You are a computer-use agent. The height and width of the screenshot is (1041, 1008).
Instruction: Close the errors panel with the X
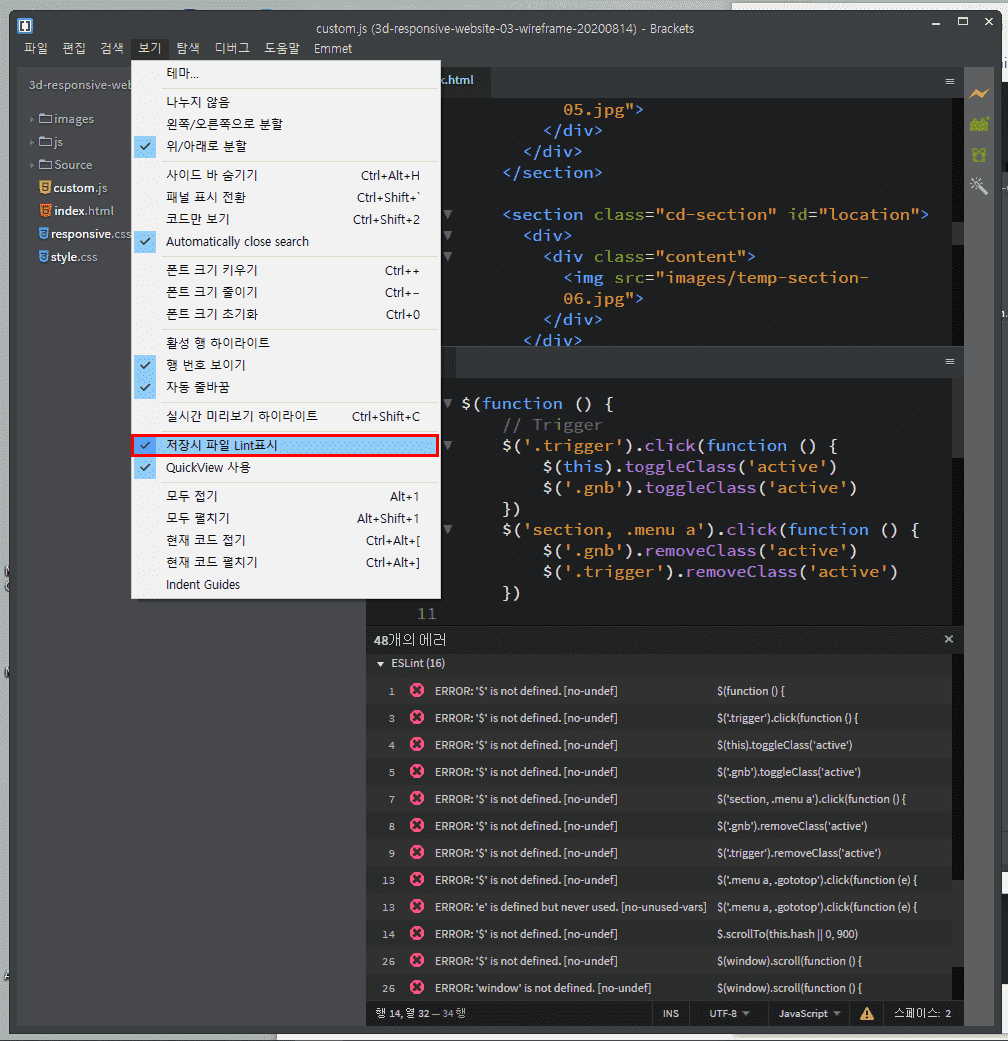click(x=949, y=639)
